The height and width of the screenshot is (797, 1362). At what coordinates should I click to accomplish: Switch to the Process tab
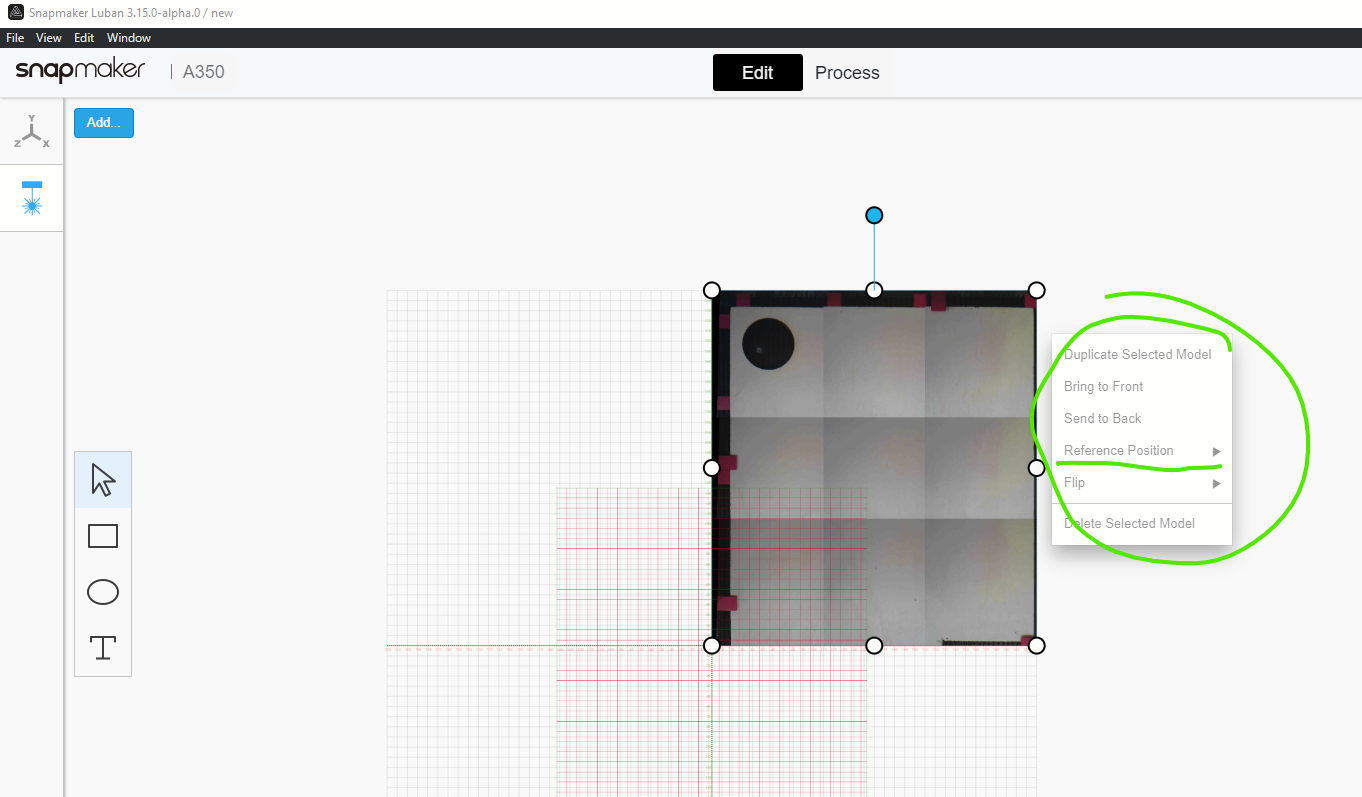pos(847,72)
